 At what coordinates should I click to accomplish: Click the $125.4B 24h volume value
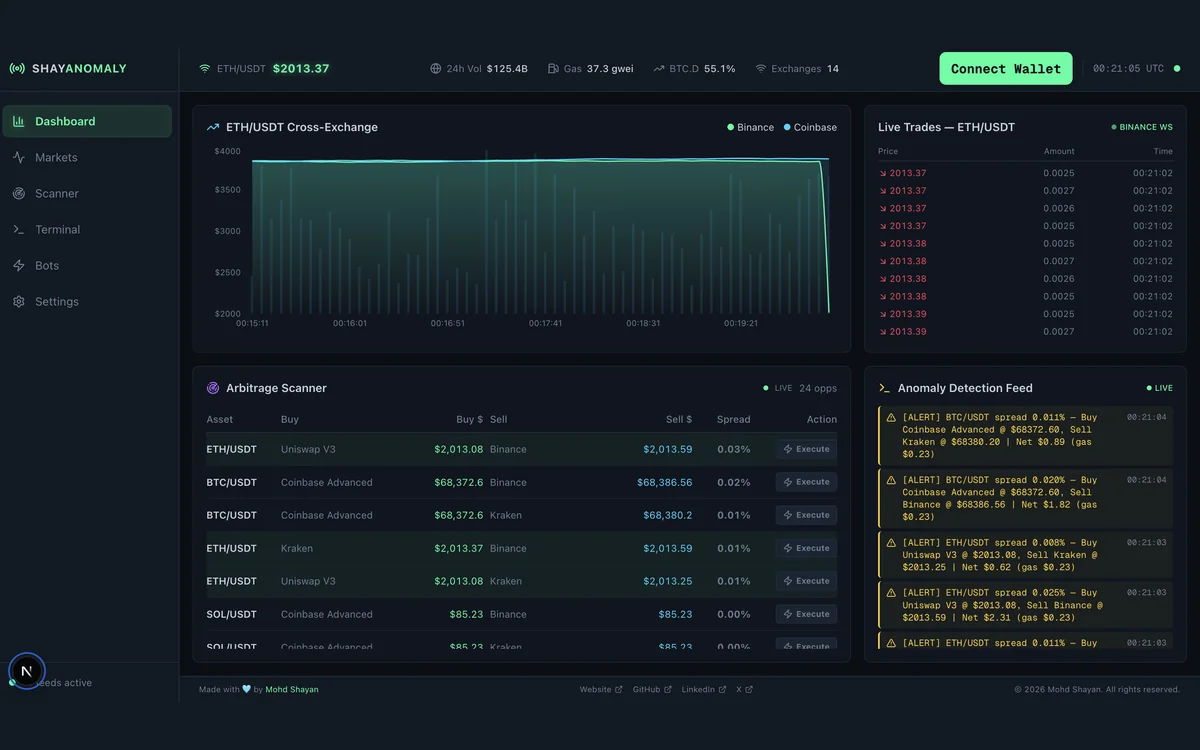coord(507,69)
